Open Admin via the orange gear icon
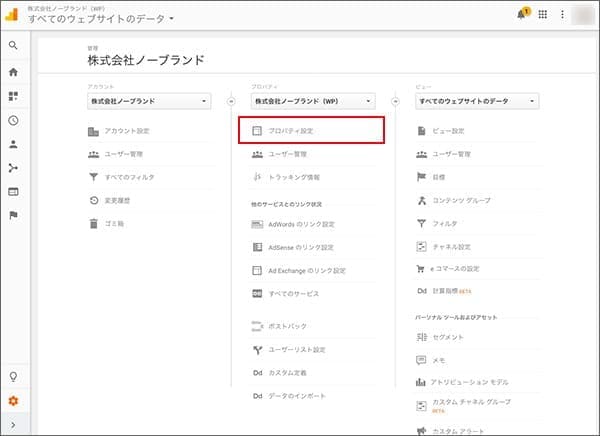Image resolution: width=600 pixels, height=436 pixels. click(13, 401)
